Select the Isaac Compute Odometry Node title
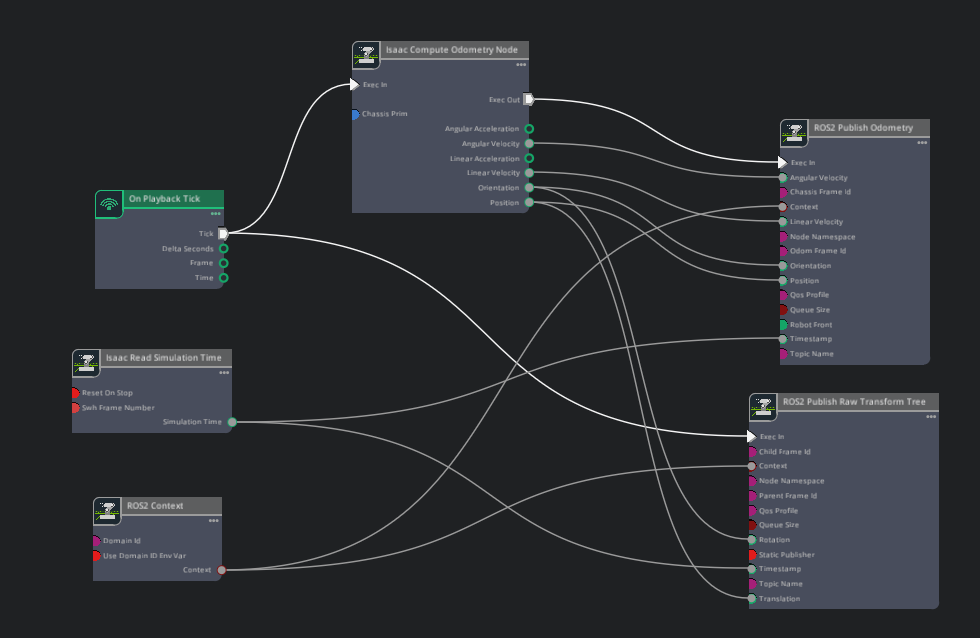This screenshot has width=980, height=638. [451, 49]
